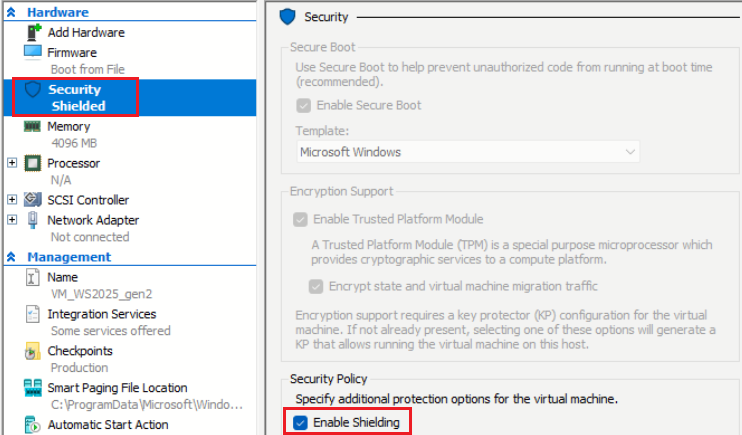Expand the Processor tree node
This screenshot has width=742, height=435.
(12, 163)
